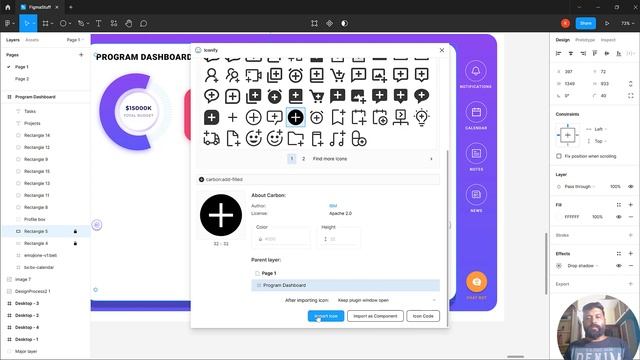640x360 pixels.
Task: Click the Calendar sidebar icon
Action: pyautogui.click(x=476, y=112)
